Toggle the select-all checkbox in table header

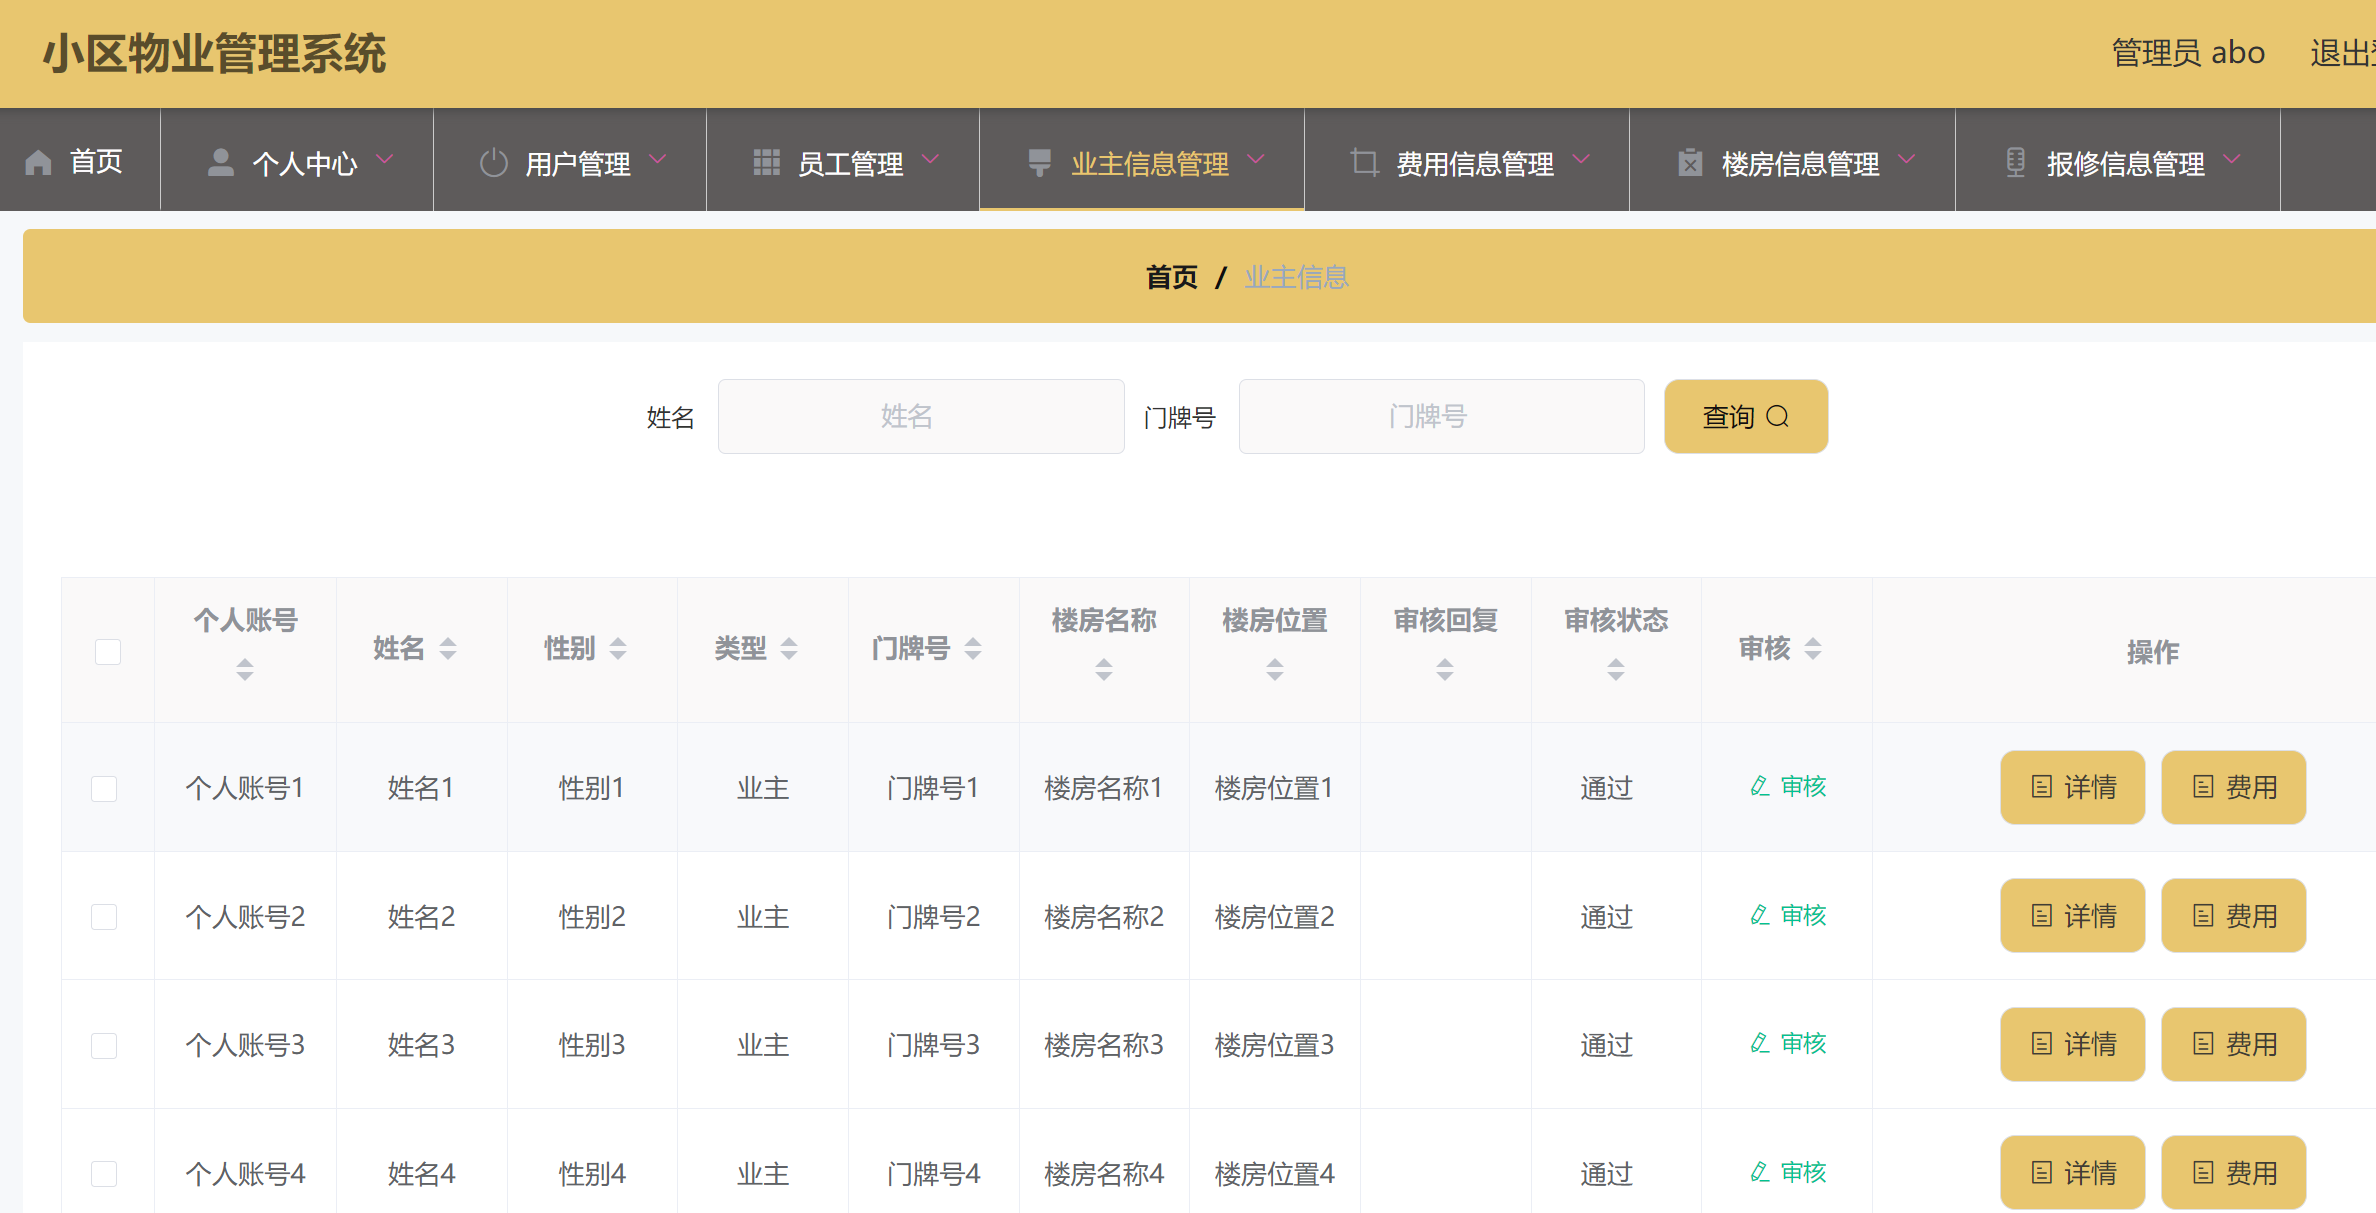[x=108, y=651]
